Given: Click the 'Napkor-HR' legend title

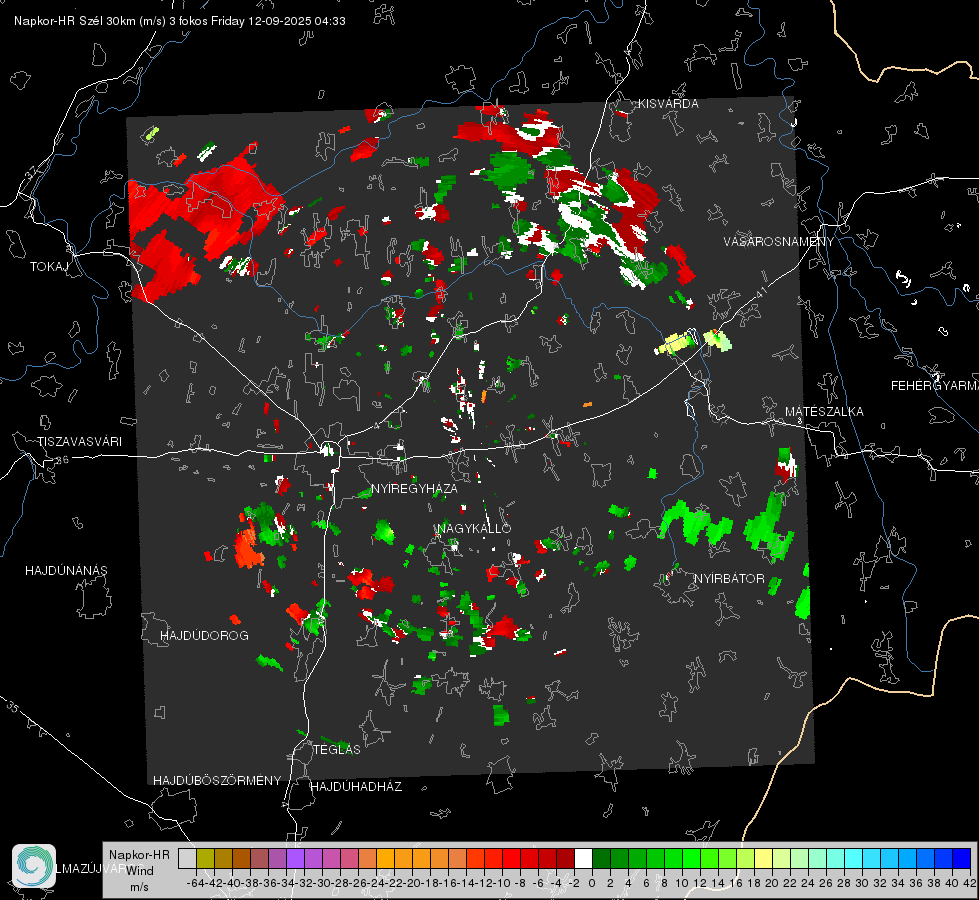Looking at the screenshot, I should 139,855.
